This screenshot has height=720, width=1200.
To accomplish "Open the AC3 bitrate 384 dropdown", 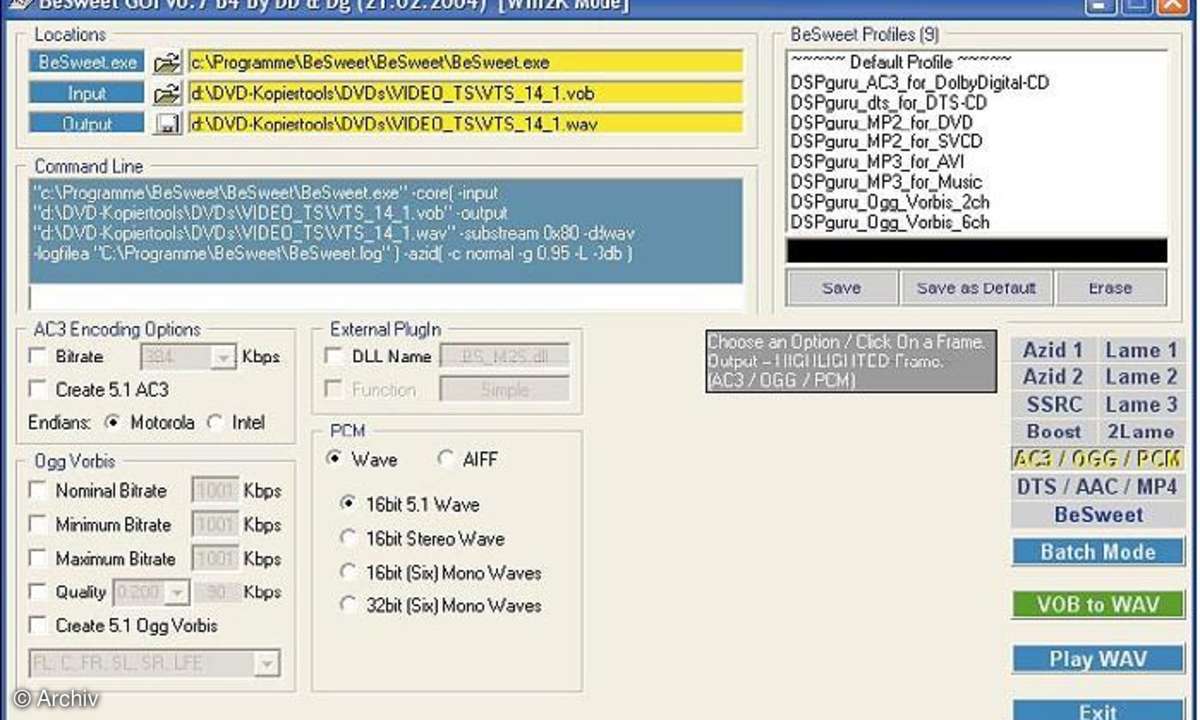I will click(223, 356).
